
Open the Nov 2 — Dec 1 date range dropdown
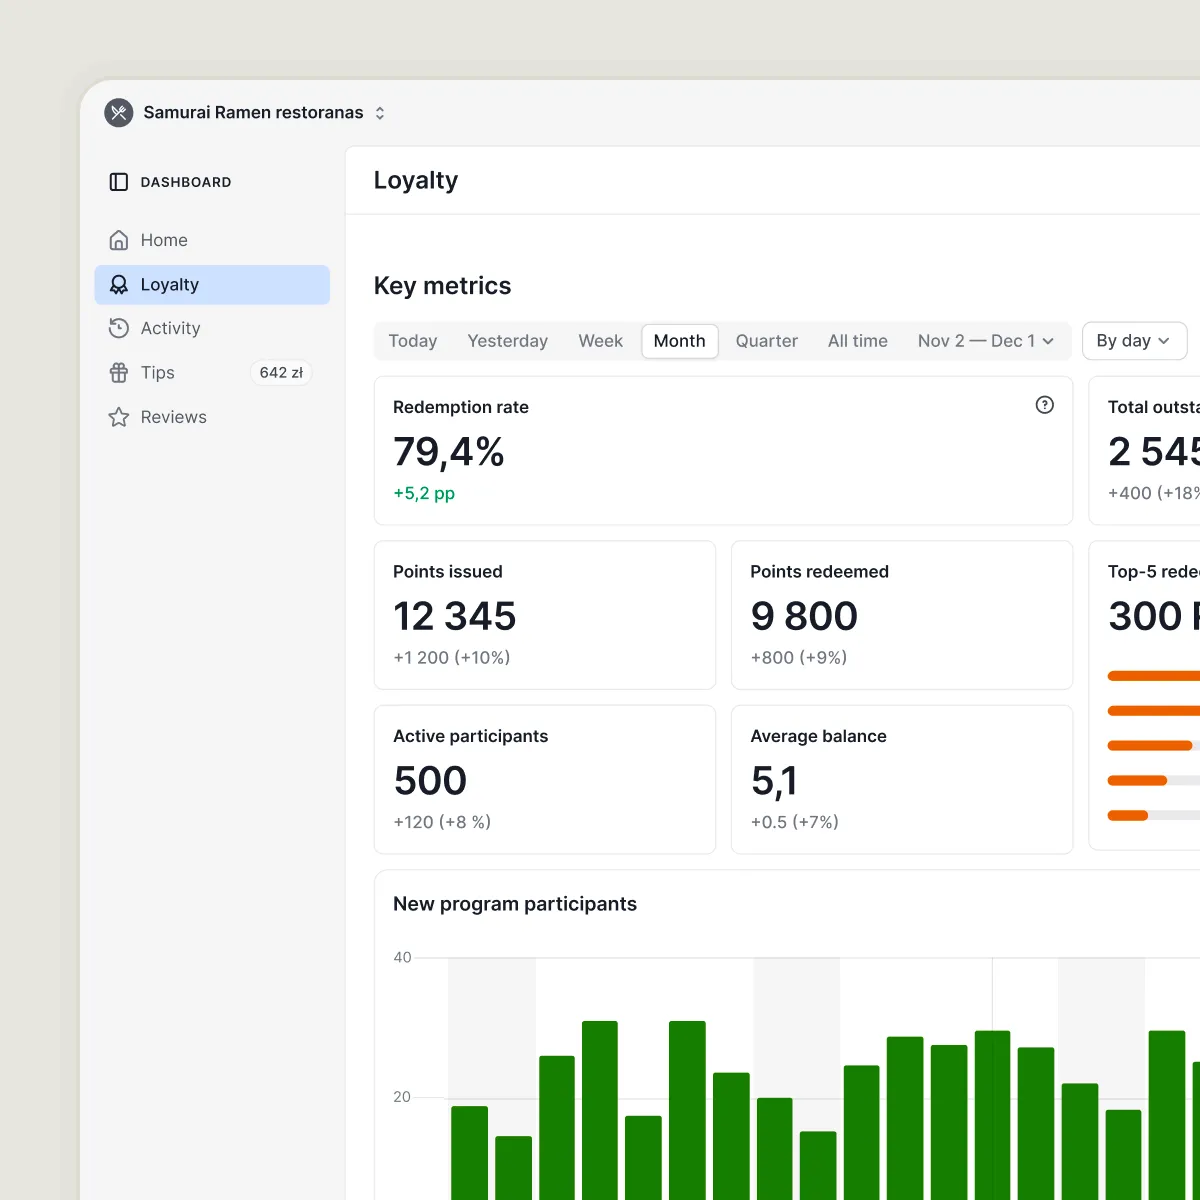pos(986,341)
